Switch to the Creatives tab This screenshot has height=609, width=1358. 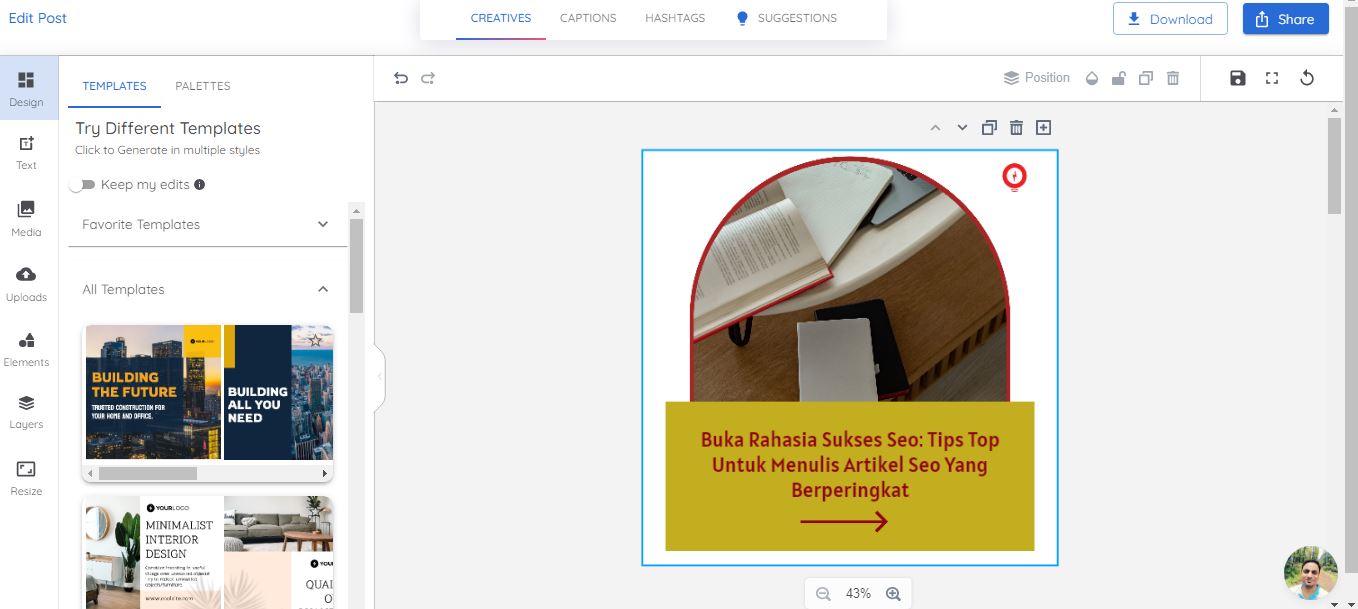[x=501, y=19]
